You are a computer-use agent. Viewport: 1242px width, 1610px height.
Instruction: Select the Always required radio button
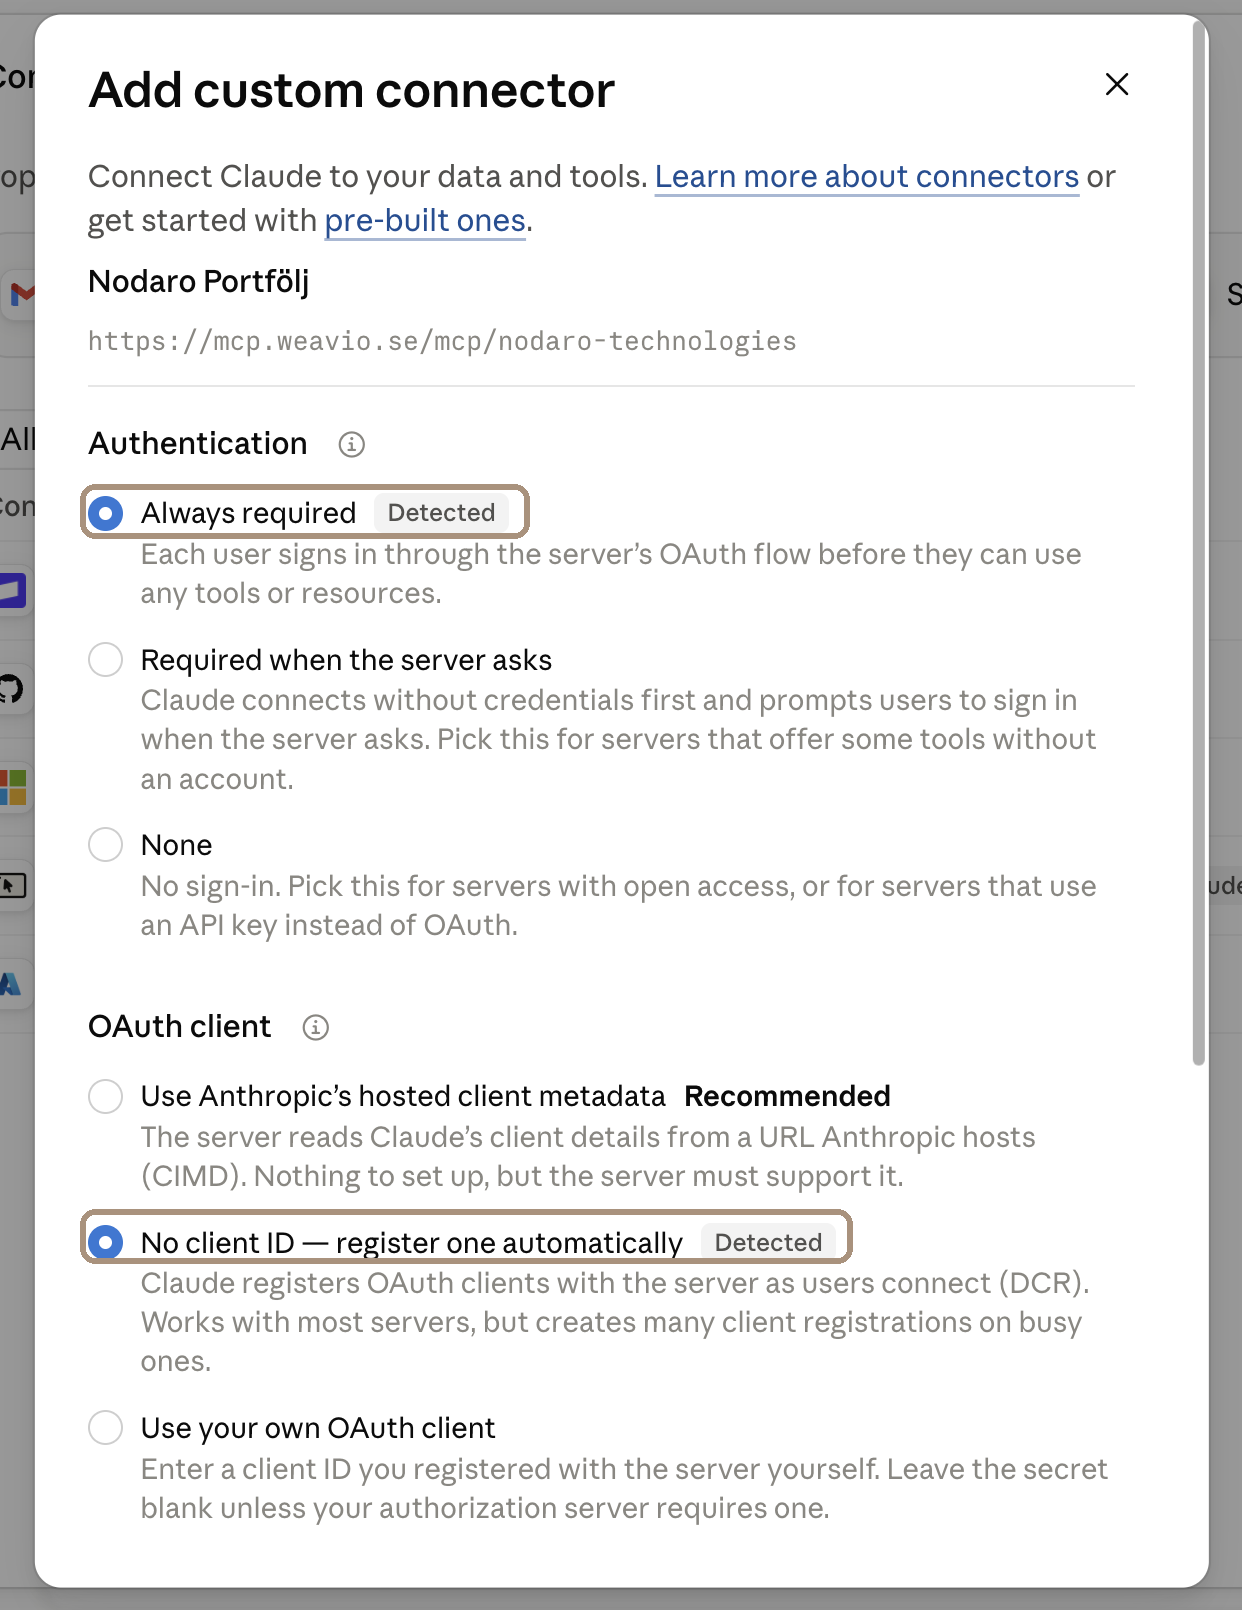pyautogui.click(x=106, y=513)
